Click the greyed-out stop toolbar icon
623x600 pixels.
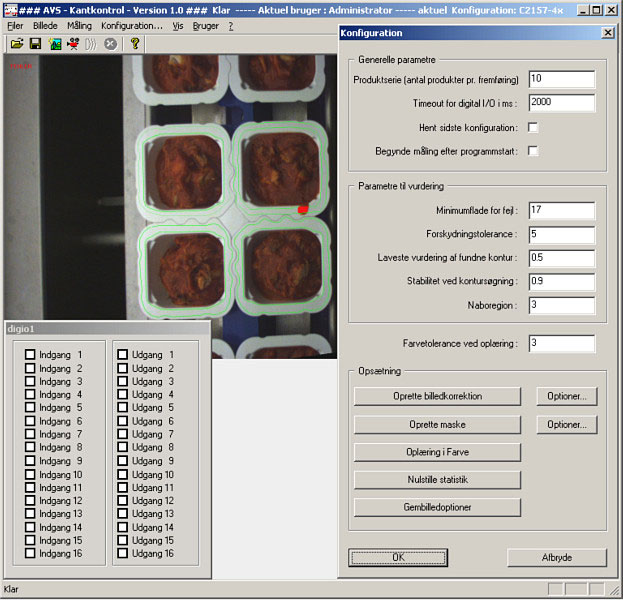pos(110,44)
